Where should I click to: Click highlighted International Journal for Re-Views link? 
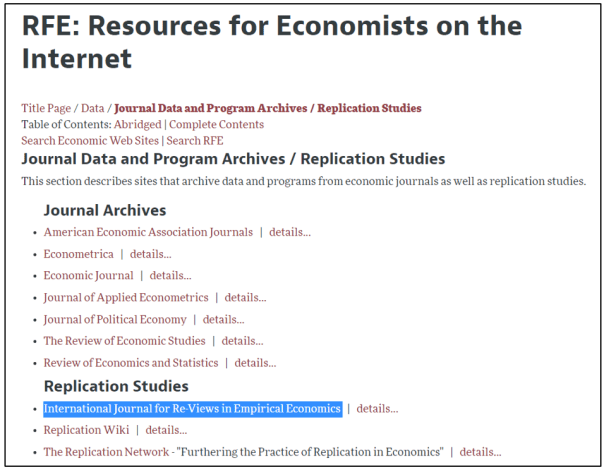coord(192,408)
